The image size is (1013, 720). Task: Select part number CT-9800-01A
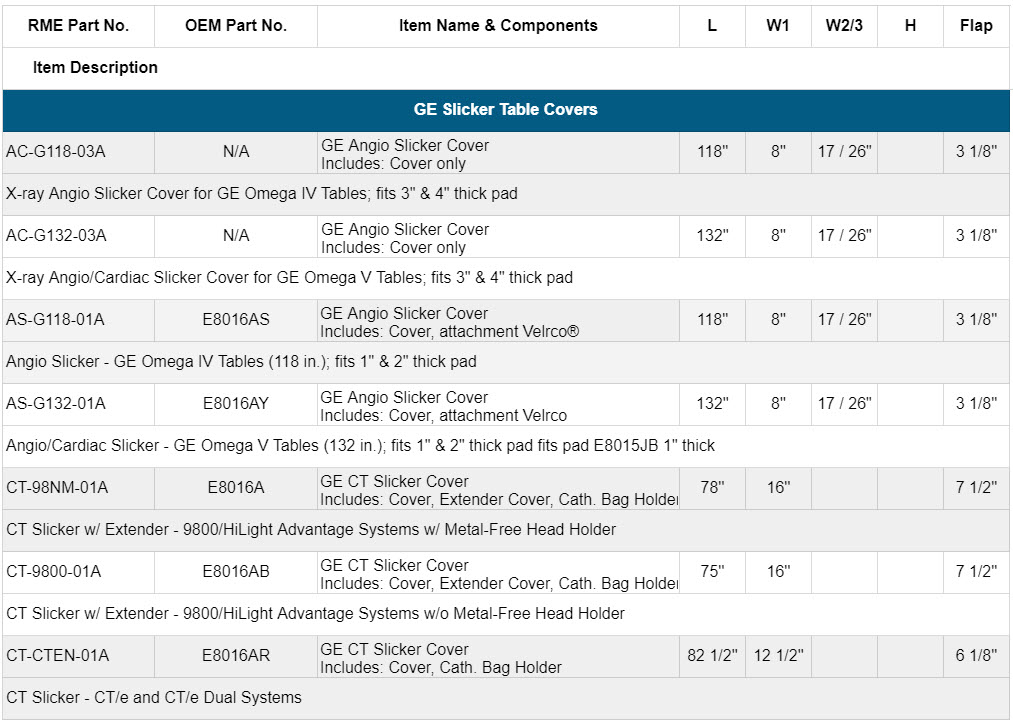[x=54, y=572]
